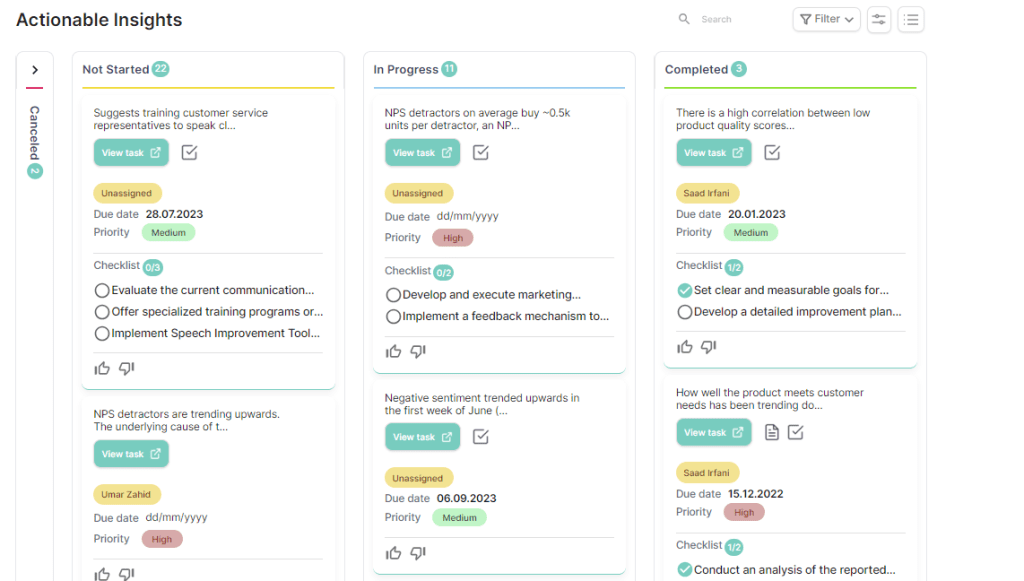Thumbs up the 'NPS detractors are trending' card
Image resolution: width=1024 pixels, height=581 pixels.
[102, 574]
